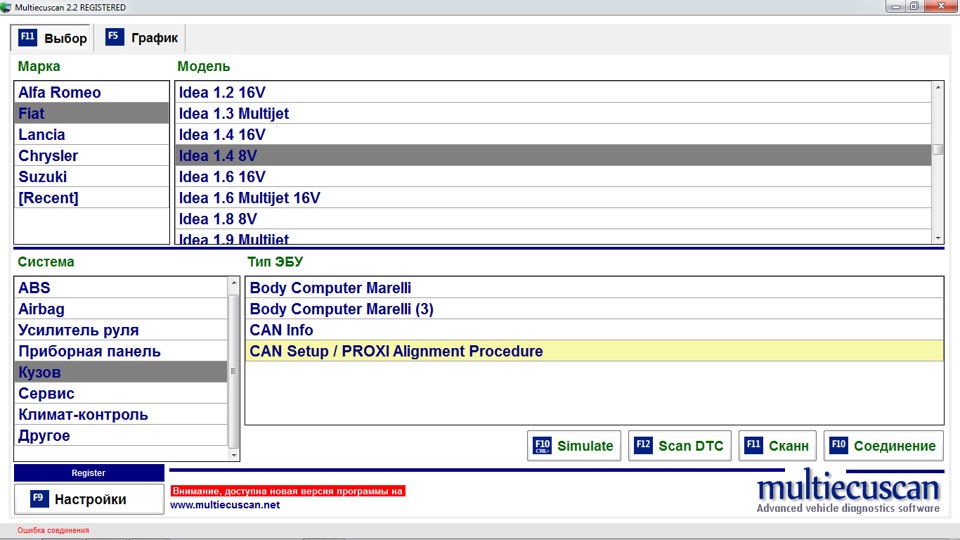This screenshot has height=540, width=960.
Task: Select model Idea 1.6 16V
Action: pyautogui.click(x=553, y=177)
